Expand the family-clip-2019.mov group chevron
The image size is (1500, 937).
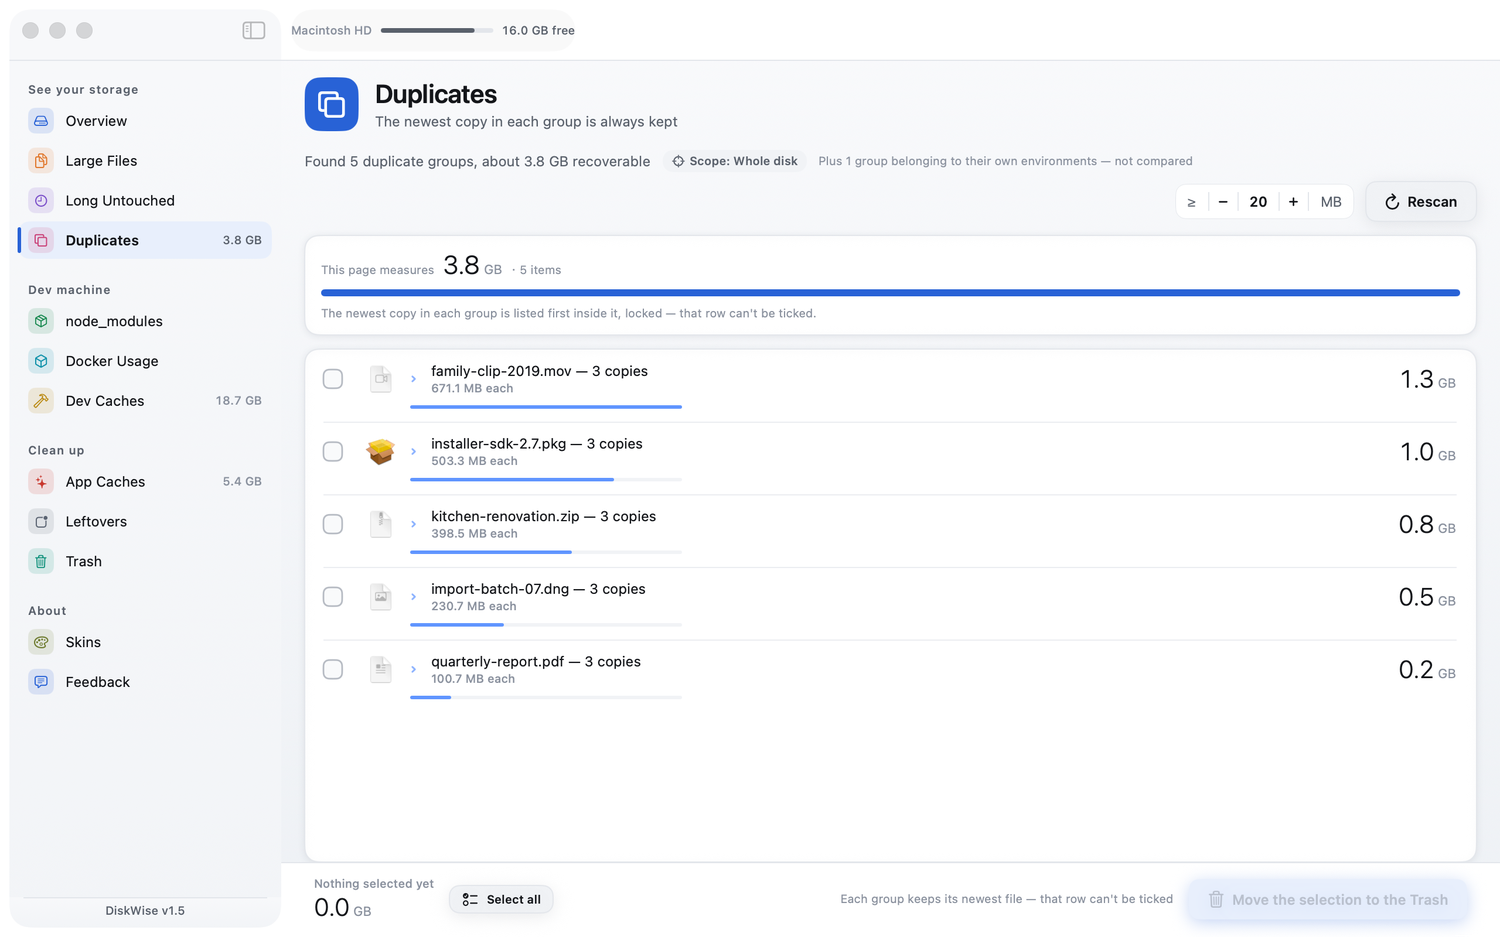tap(413, 379)
